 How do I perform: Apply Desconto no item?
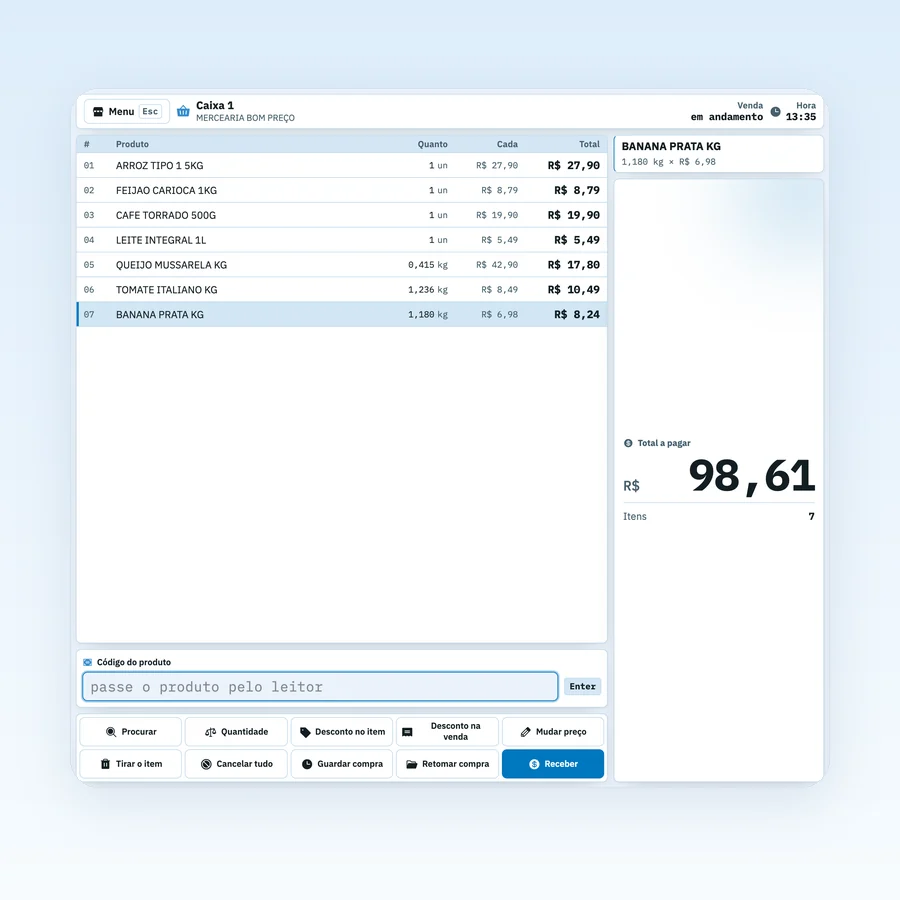[x=342, y=732]
